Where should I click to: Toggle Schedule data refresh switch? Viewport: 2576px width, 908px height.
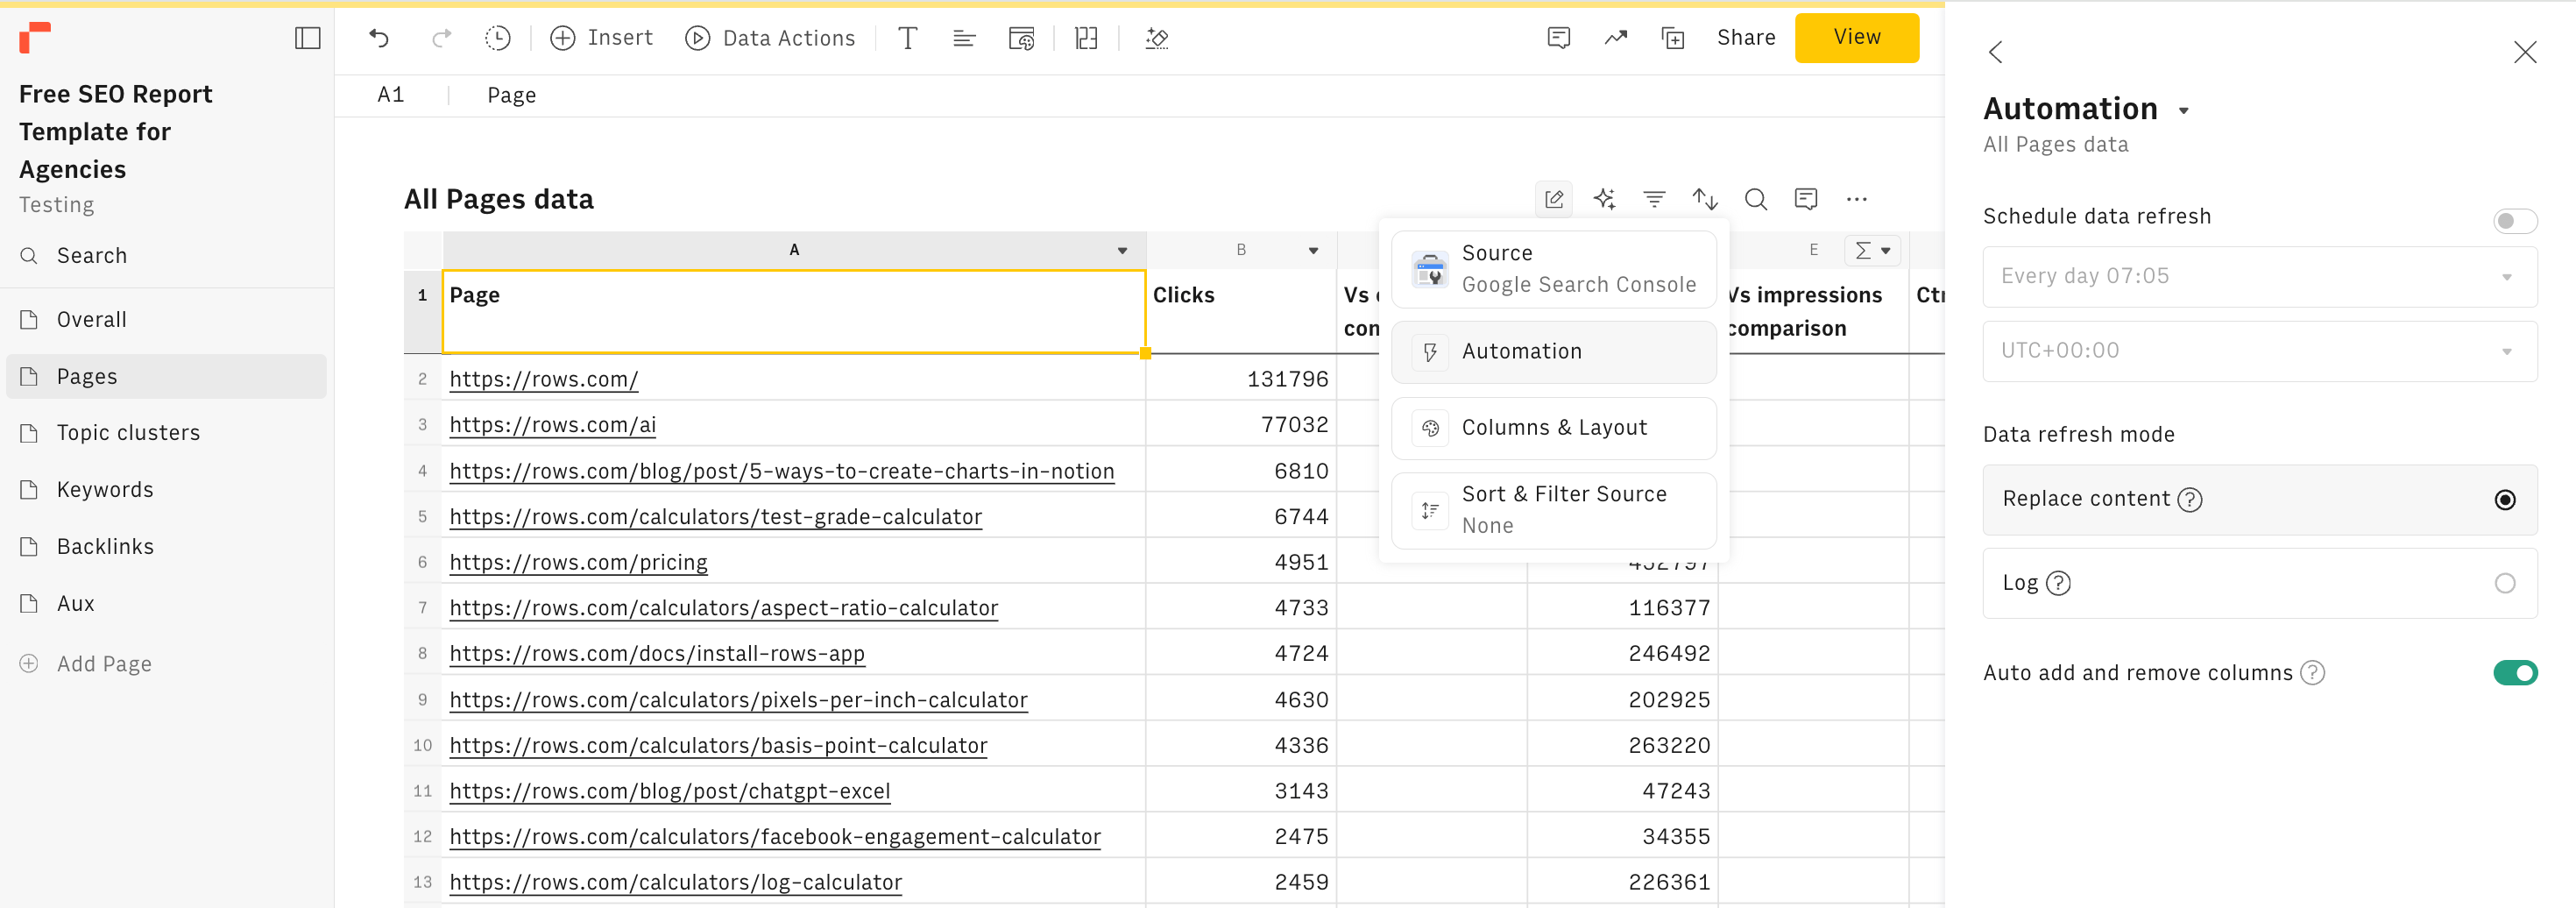coord(2514,221)
